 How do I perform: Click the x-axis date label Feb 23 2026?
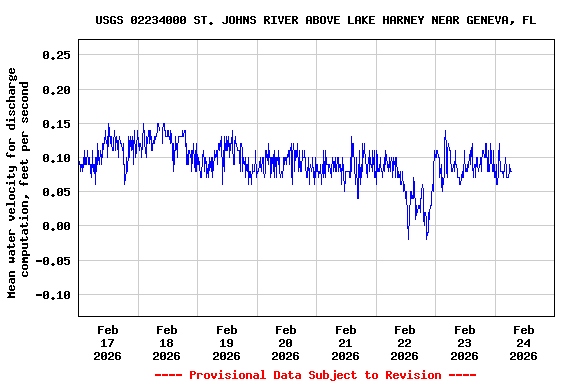point(464,343)
